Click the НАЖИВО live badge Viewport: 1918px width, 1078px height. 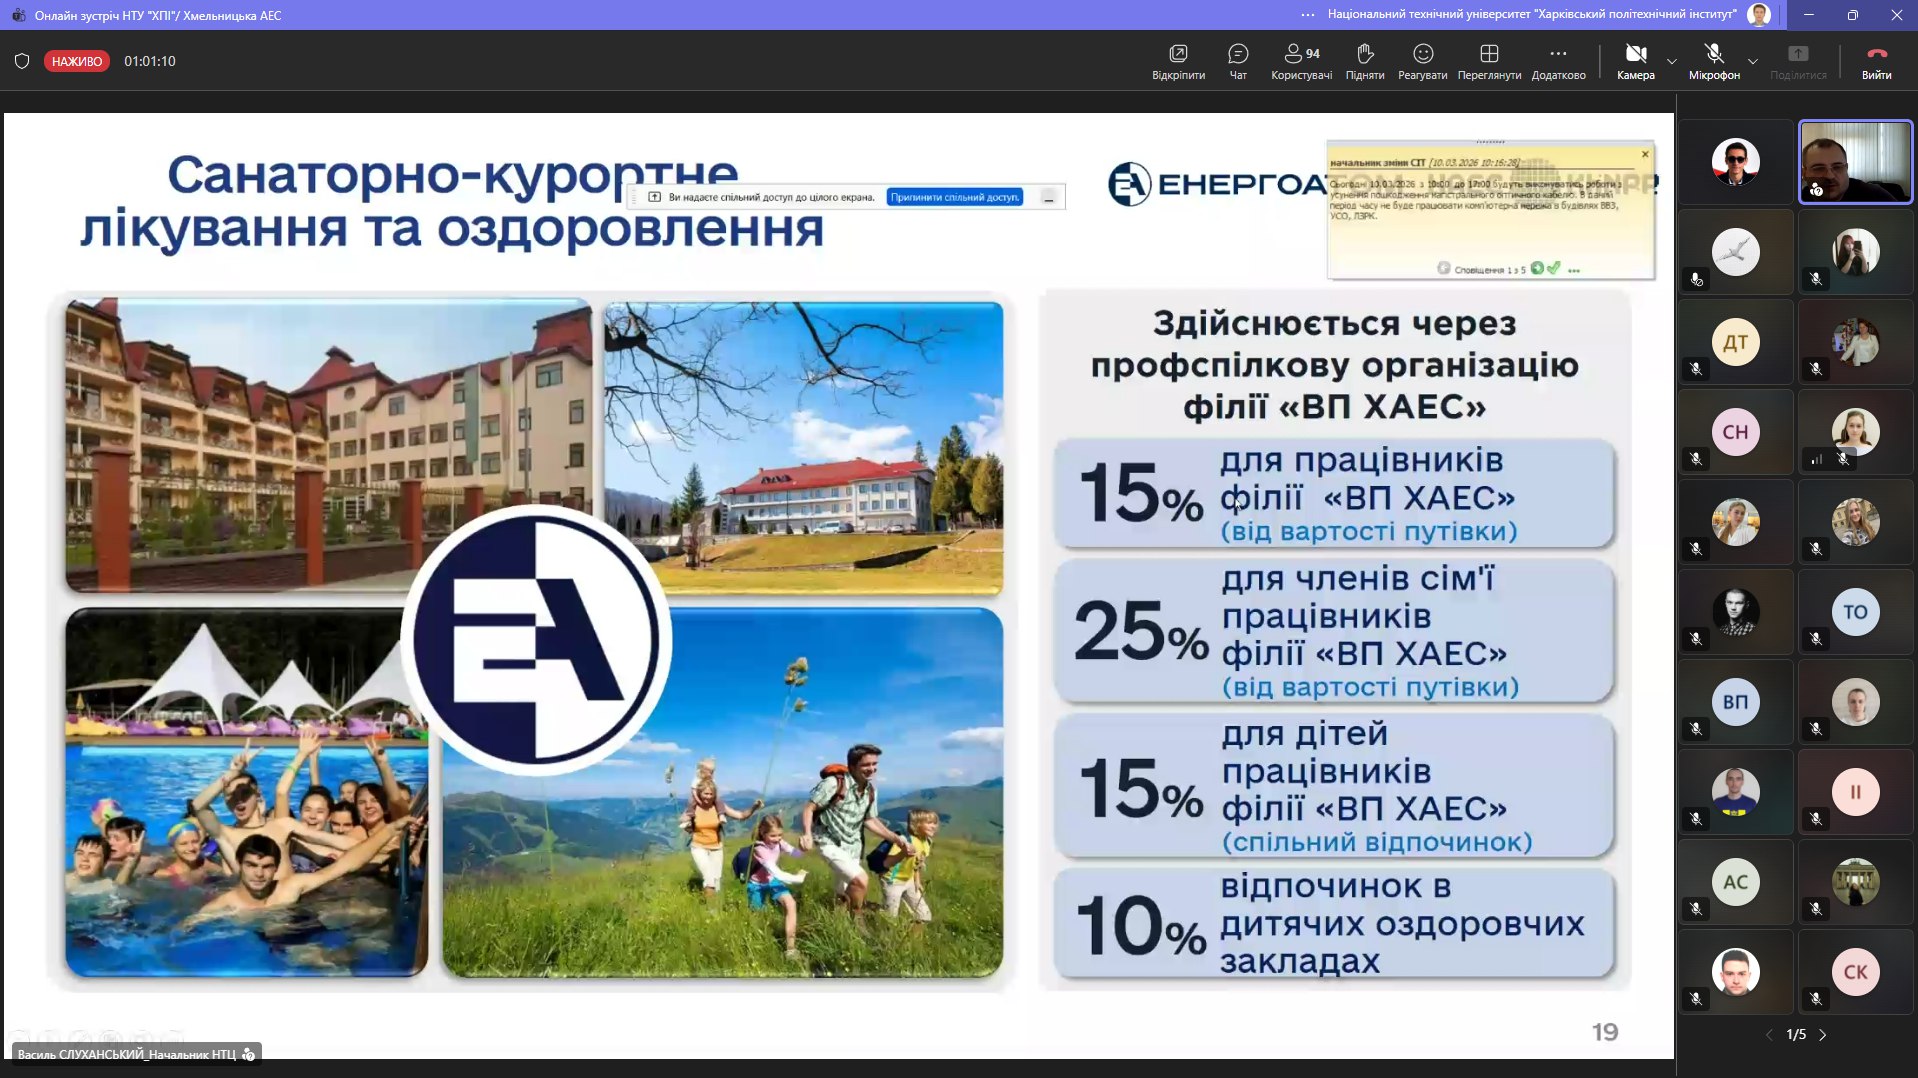click(77, 61)
